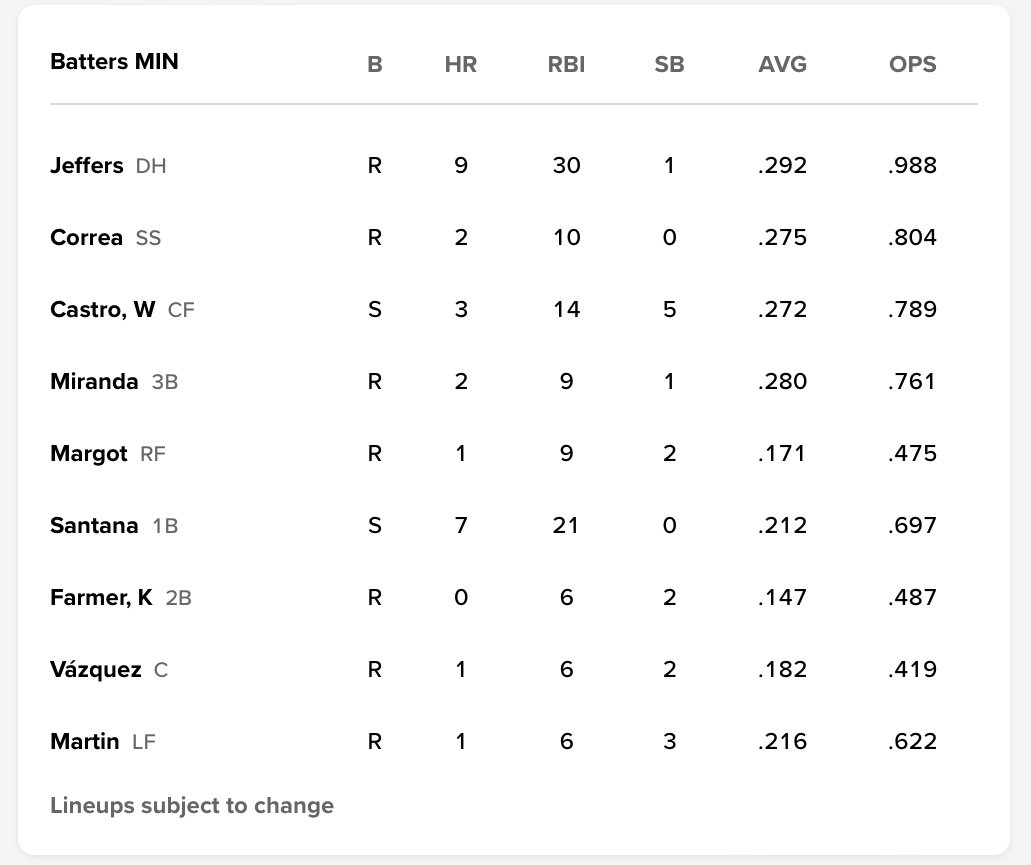Click the SB column header
This screenshot has height=865, width=1031.
(669, 65)
